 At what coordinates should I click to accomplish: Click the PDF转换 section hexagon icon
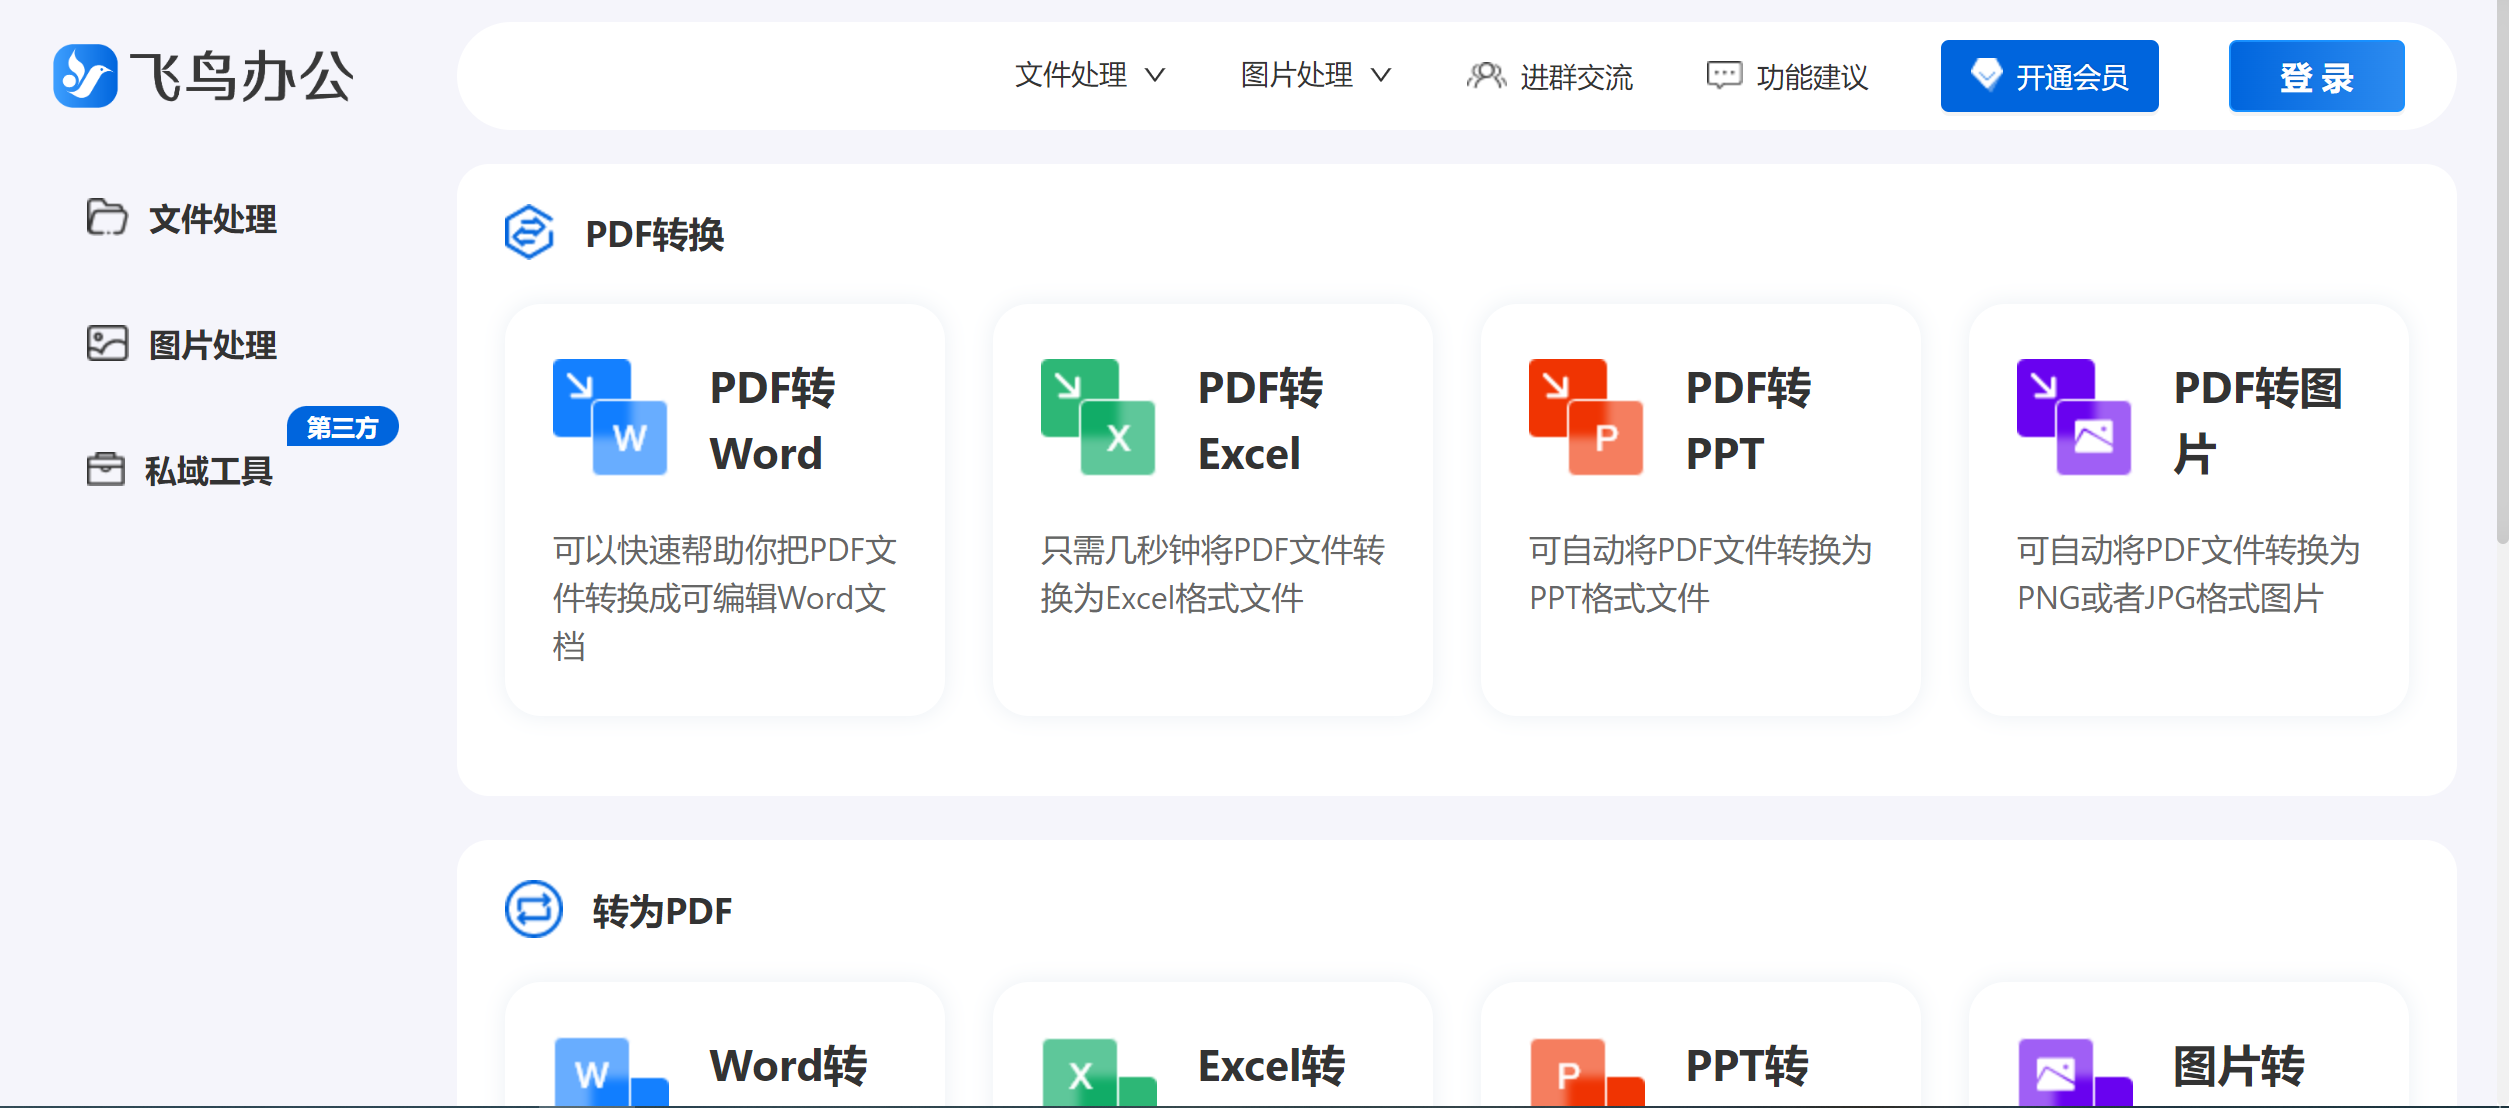tap(530, 235)
